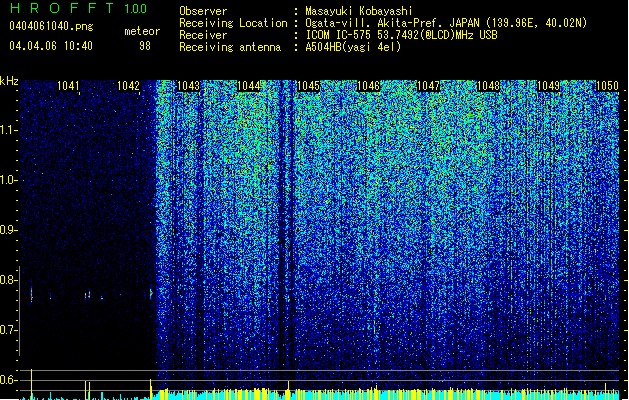The width and height of the screenshot is (629, 400).
Task: Click the HROFFT 1.0.0 title text
Action: coord(78,8)
